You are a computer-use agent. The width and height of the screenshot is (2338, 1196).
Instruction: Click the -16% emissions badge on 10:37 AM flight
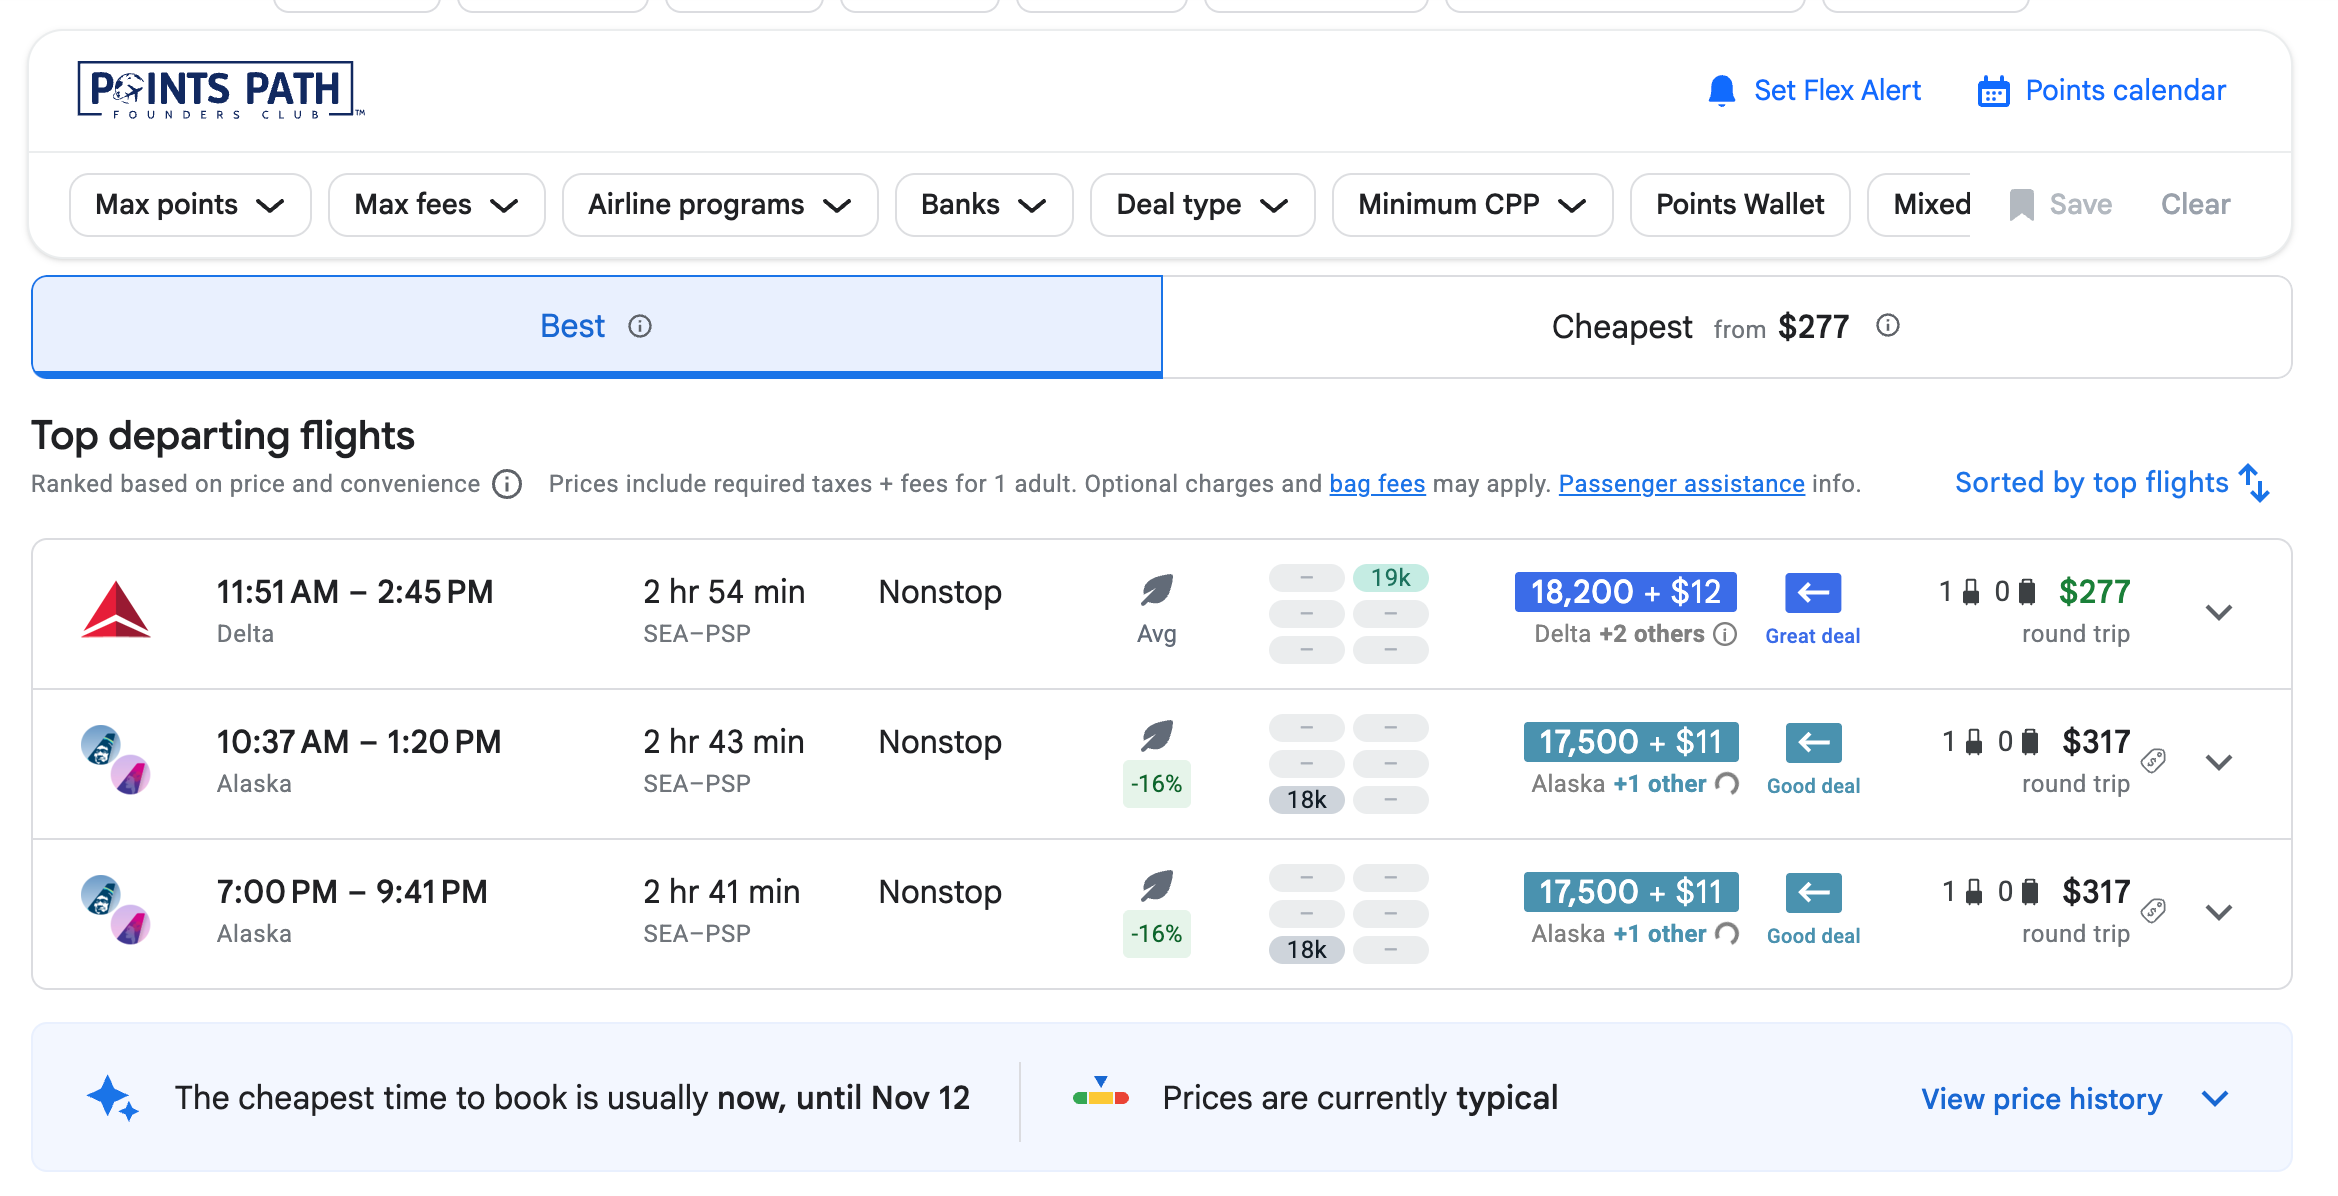point(1157,784)
